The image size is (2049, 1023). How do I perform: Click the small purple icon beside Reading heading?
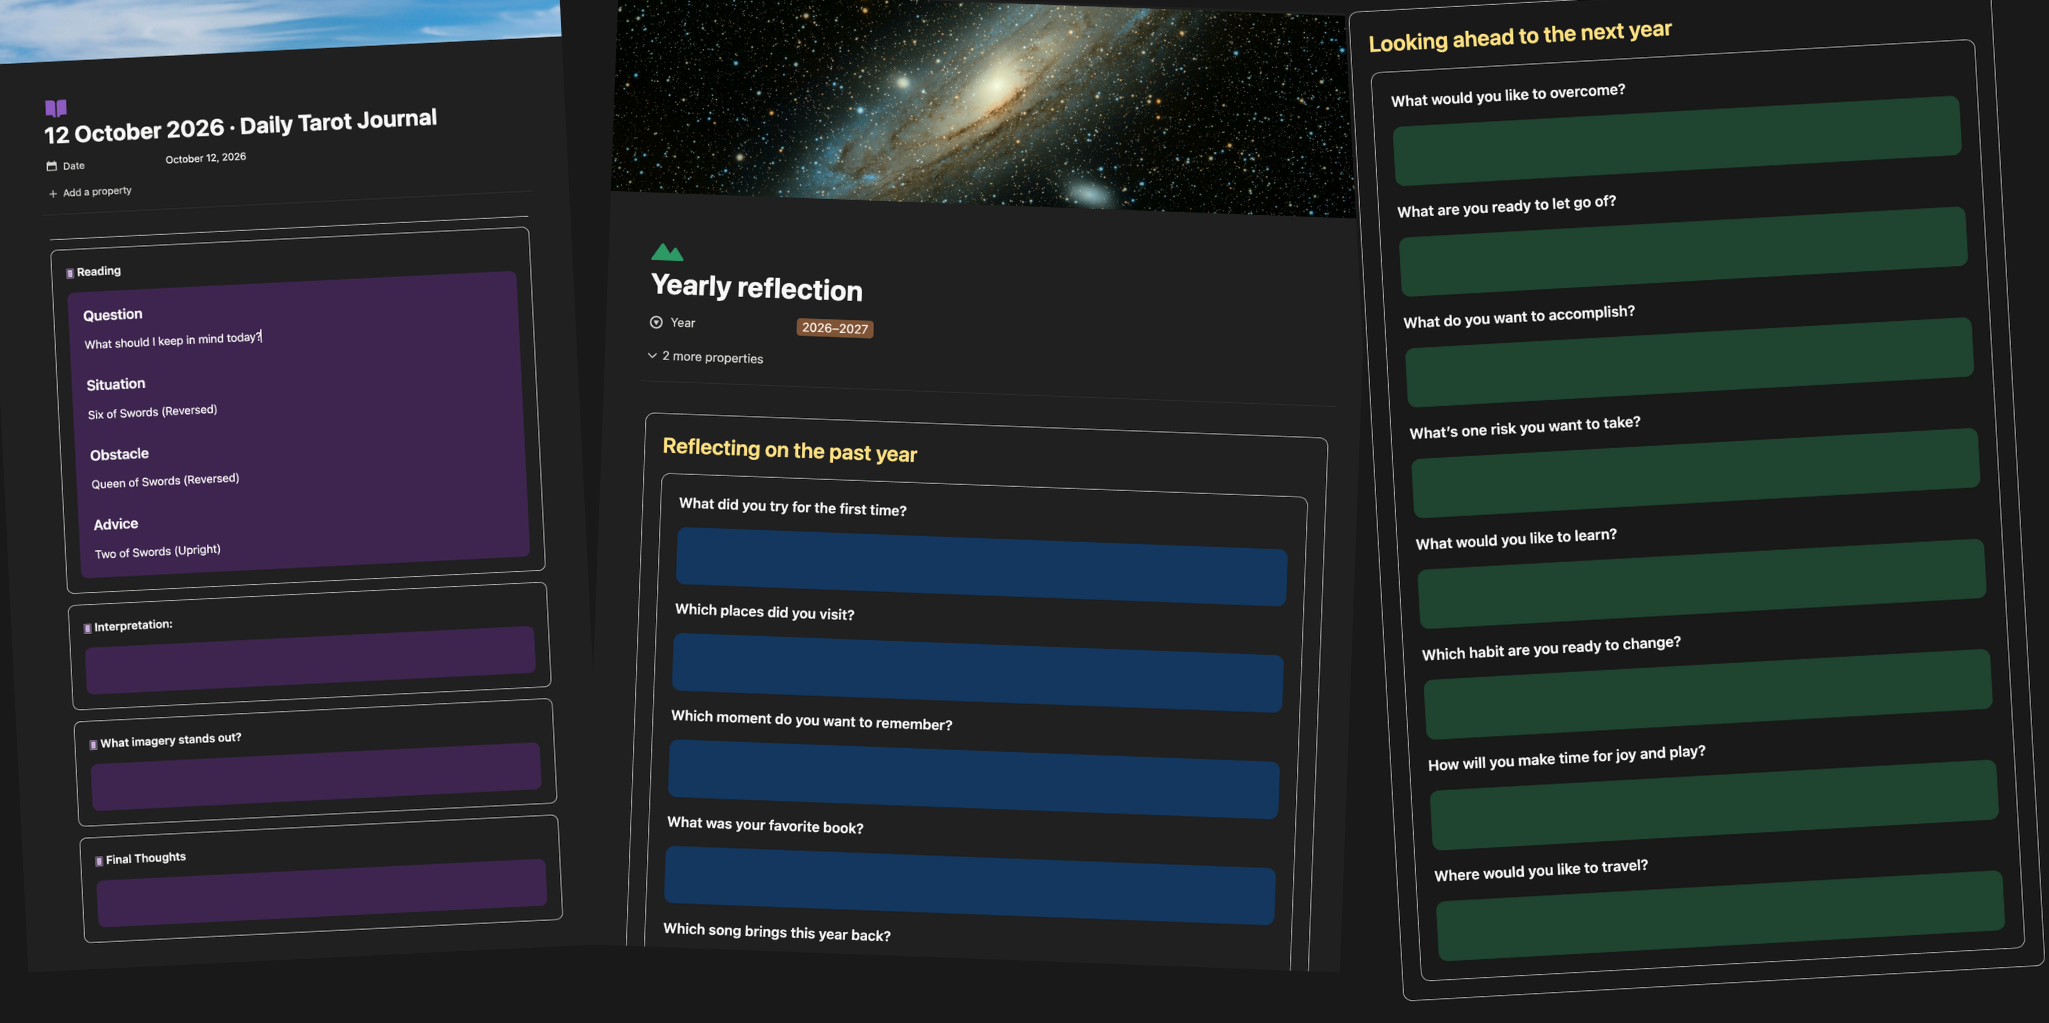tap(70, 273)
